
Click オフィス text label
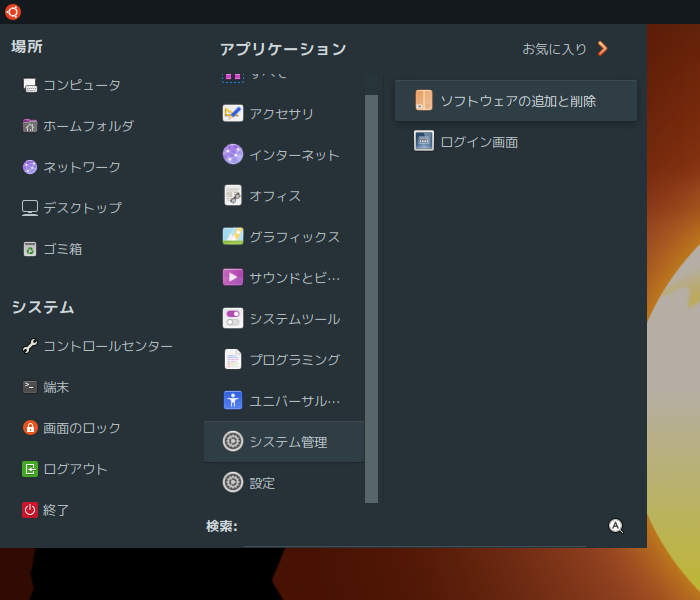point(275,196)
